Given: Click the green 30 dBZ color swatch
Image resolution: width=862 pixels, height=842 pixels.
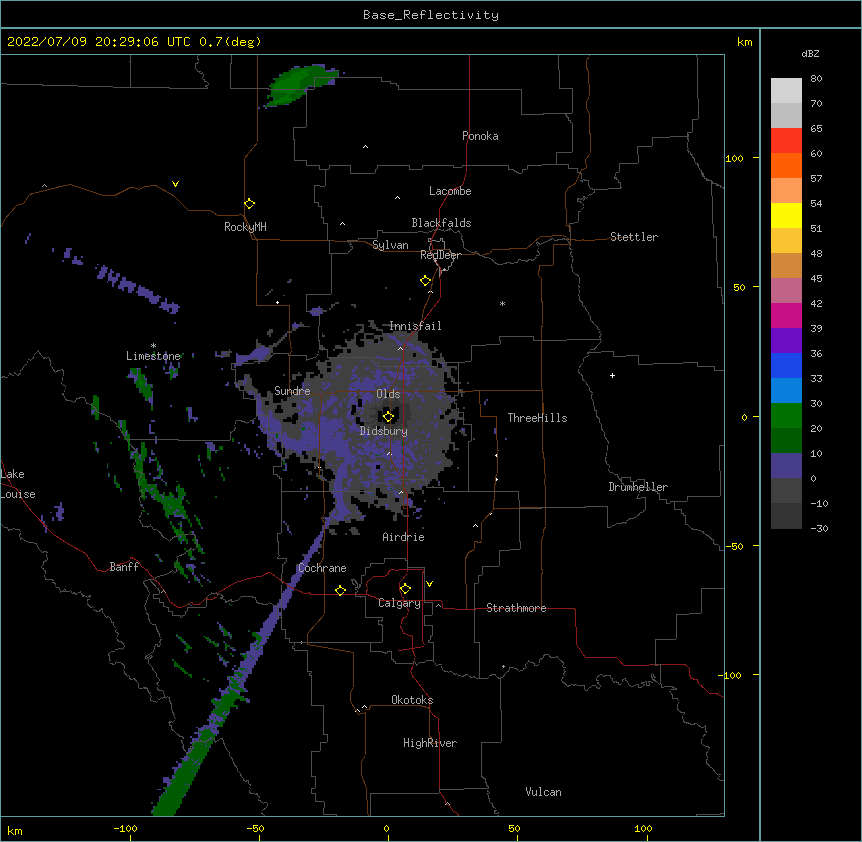Looking at the screenshot, I should click(x=786, y=416).
